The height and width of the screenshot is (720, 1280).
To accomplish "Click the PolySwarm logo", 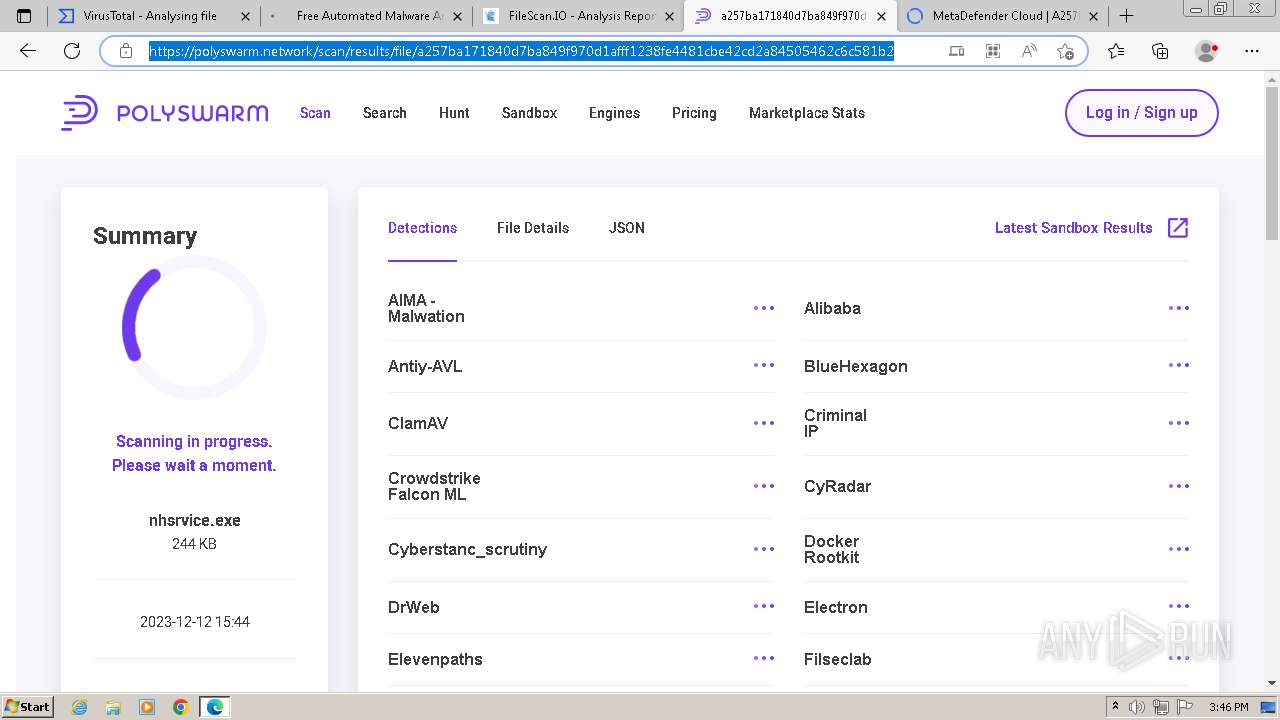I will tap(165, 113).
